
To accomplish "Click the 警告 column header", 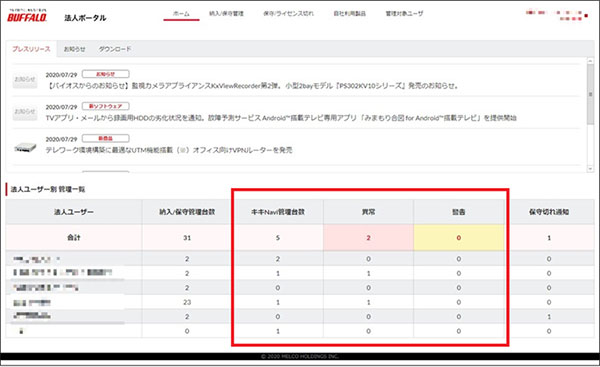I will click(458, 212).
